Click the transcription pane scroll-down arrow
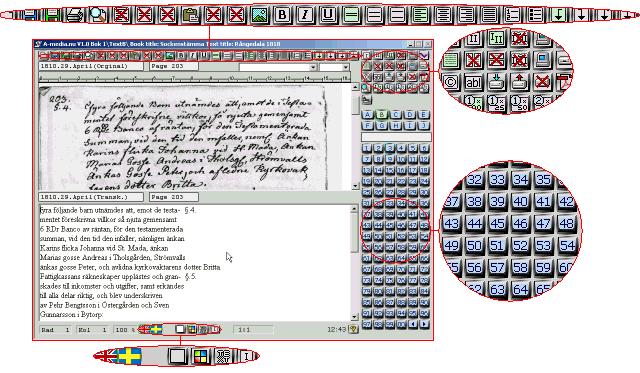Viewport: 640px width, 373px height. (354, 317)
